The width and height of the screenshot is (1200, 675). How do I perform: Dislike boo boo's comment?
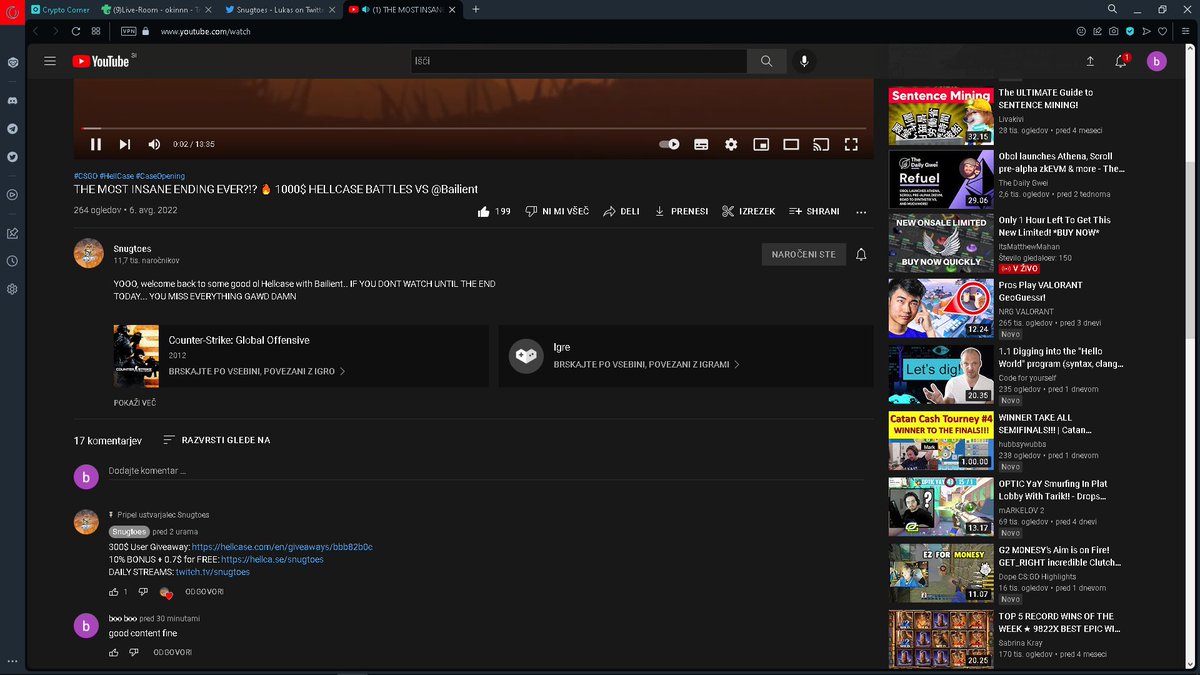tap(133, 652)
